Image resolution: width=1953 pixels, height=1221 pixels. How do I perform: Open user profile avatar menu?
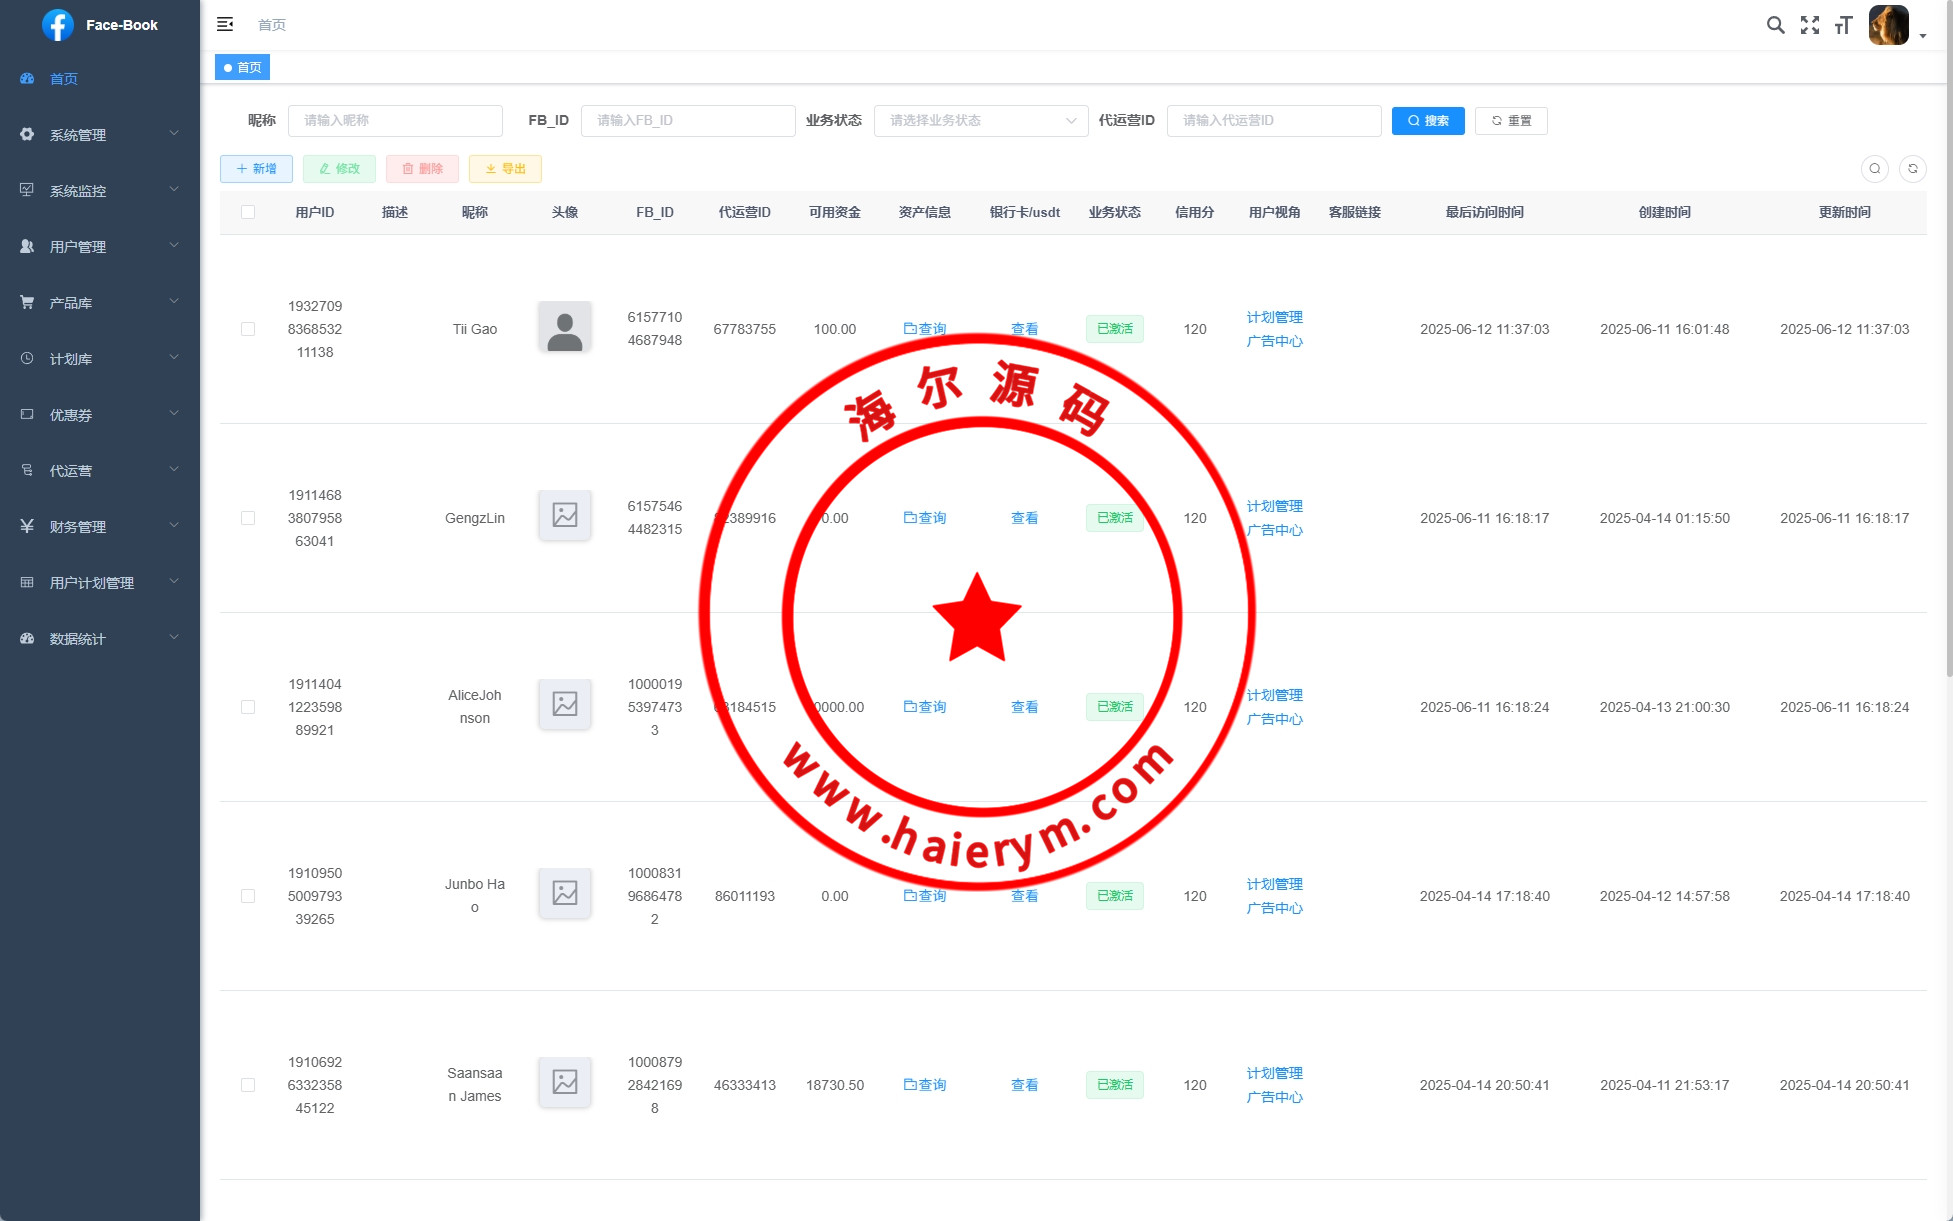1889,25
